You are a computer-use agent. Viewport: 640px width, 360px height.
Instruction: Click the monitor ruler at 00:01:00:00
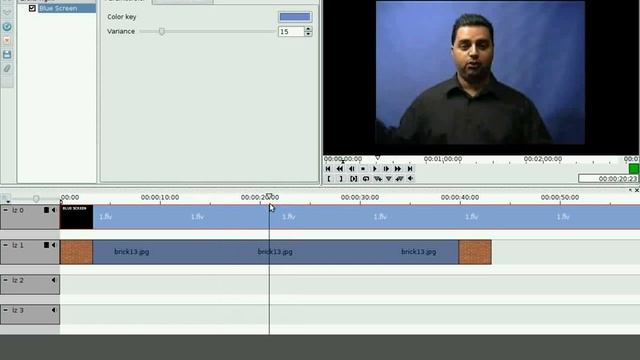(x=443, y=159)
